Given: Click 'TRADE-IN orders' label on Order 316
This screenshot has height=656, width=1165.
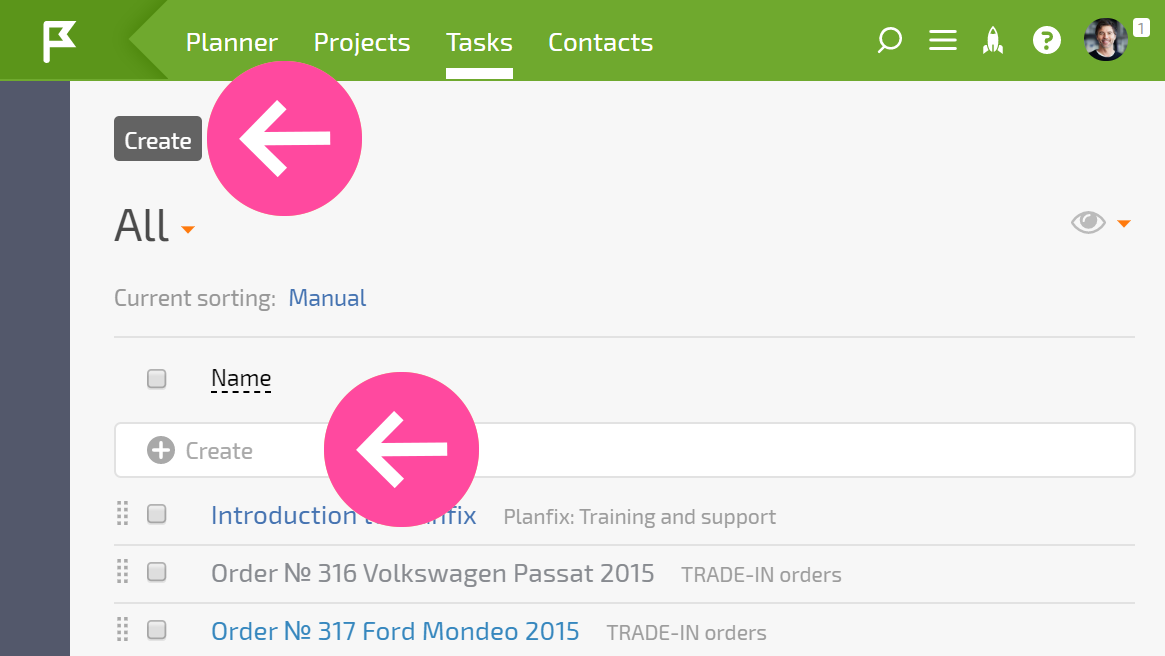Looking at the screenshot, I should click(762, 574).
